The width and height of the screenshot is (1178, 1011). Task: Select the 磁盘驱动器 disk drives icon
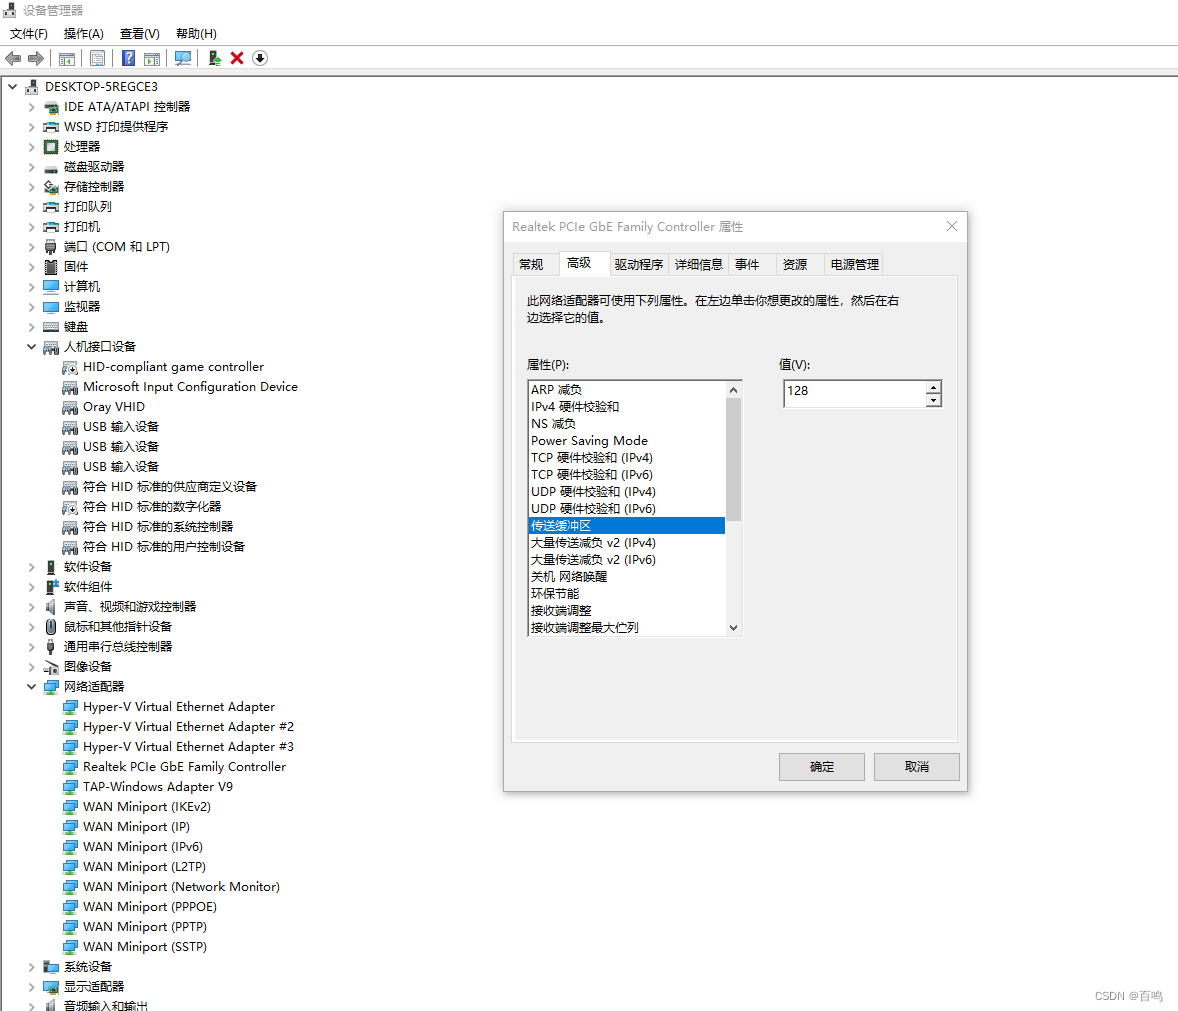click(x=50, y=167)
